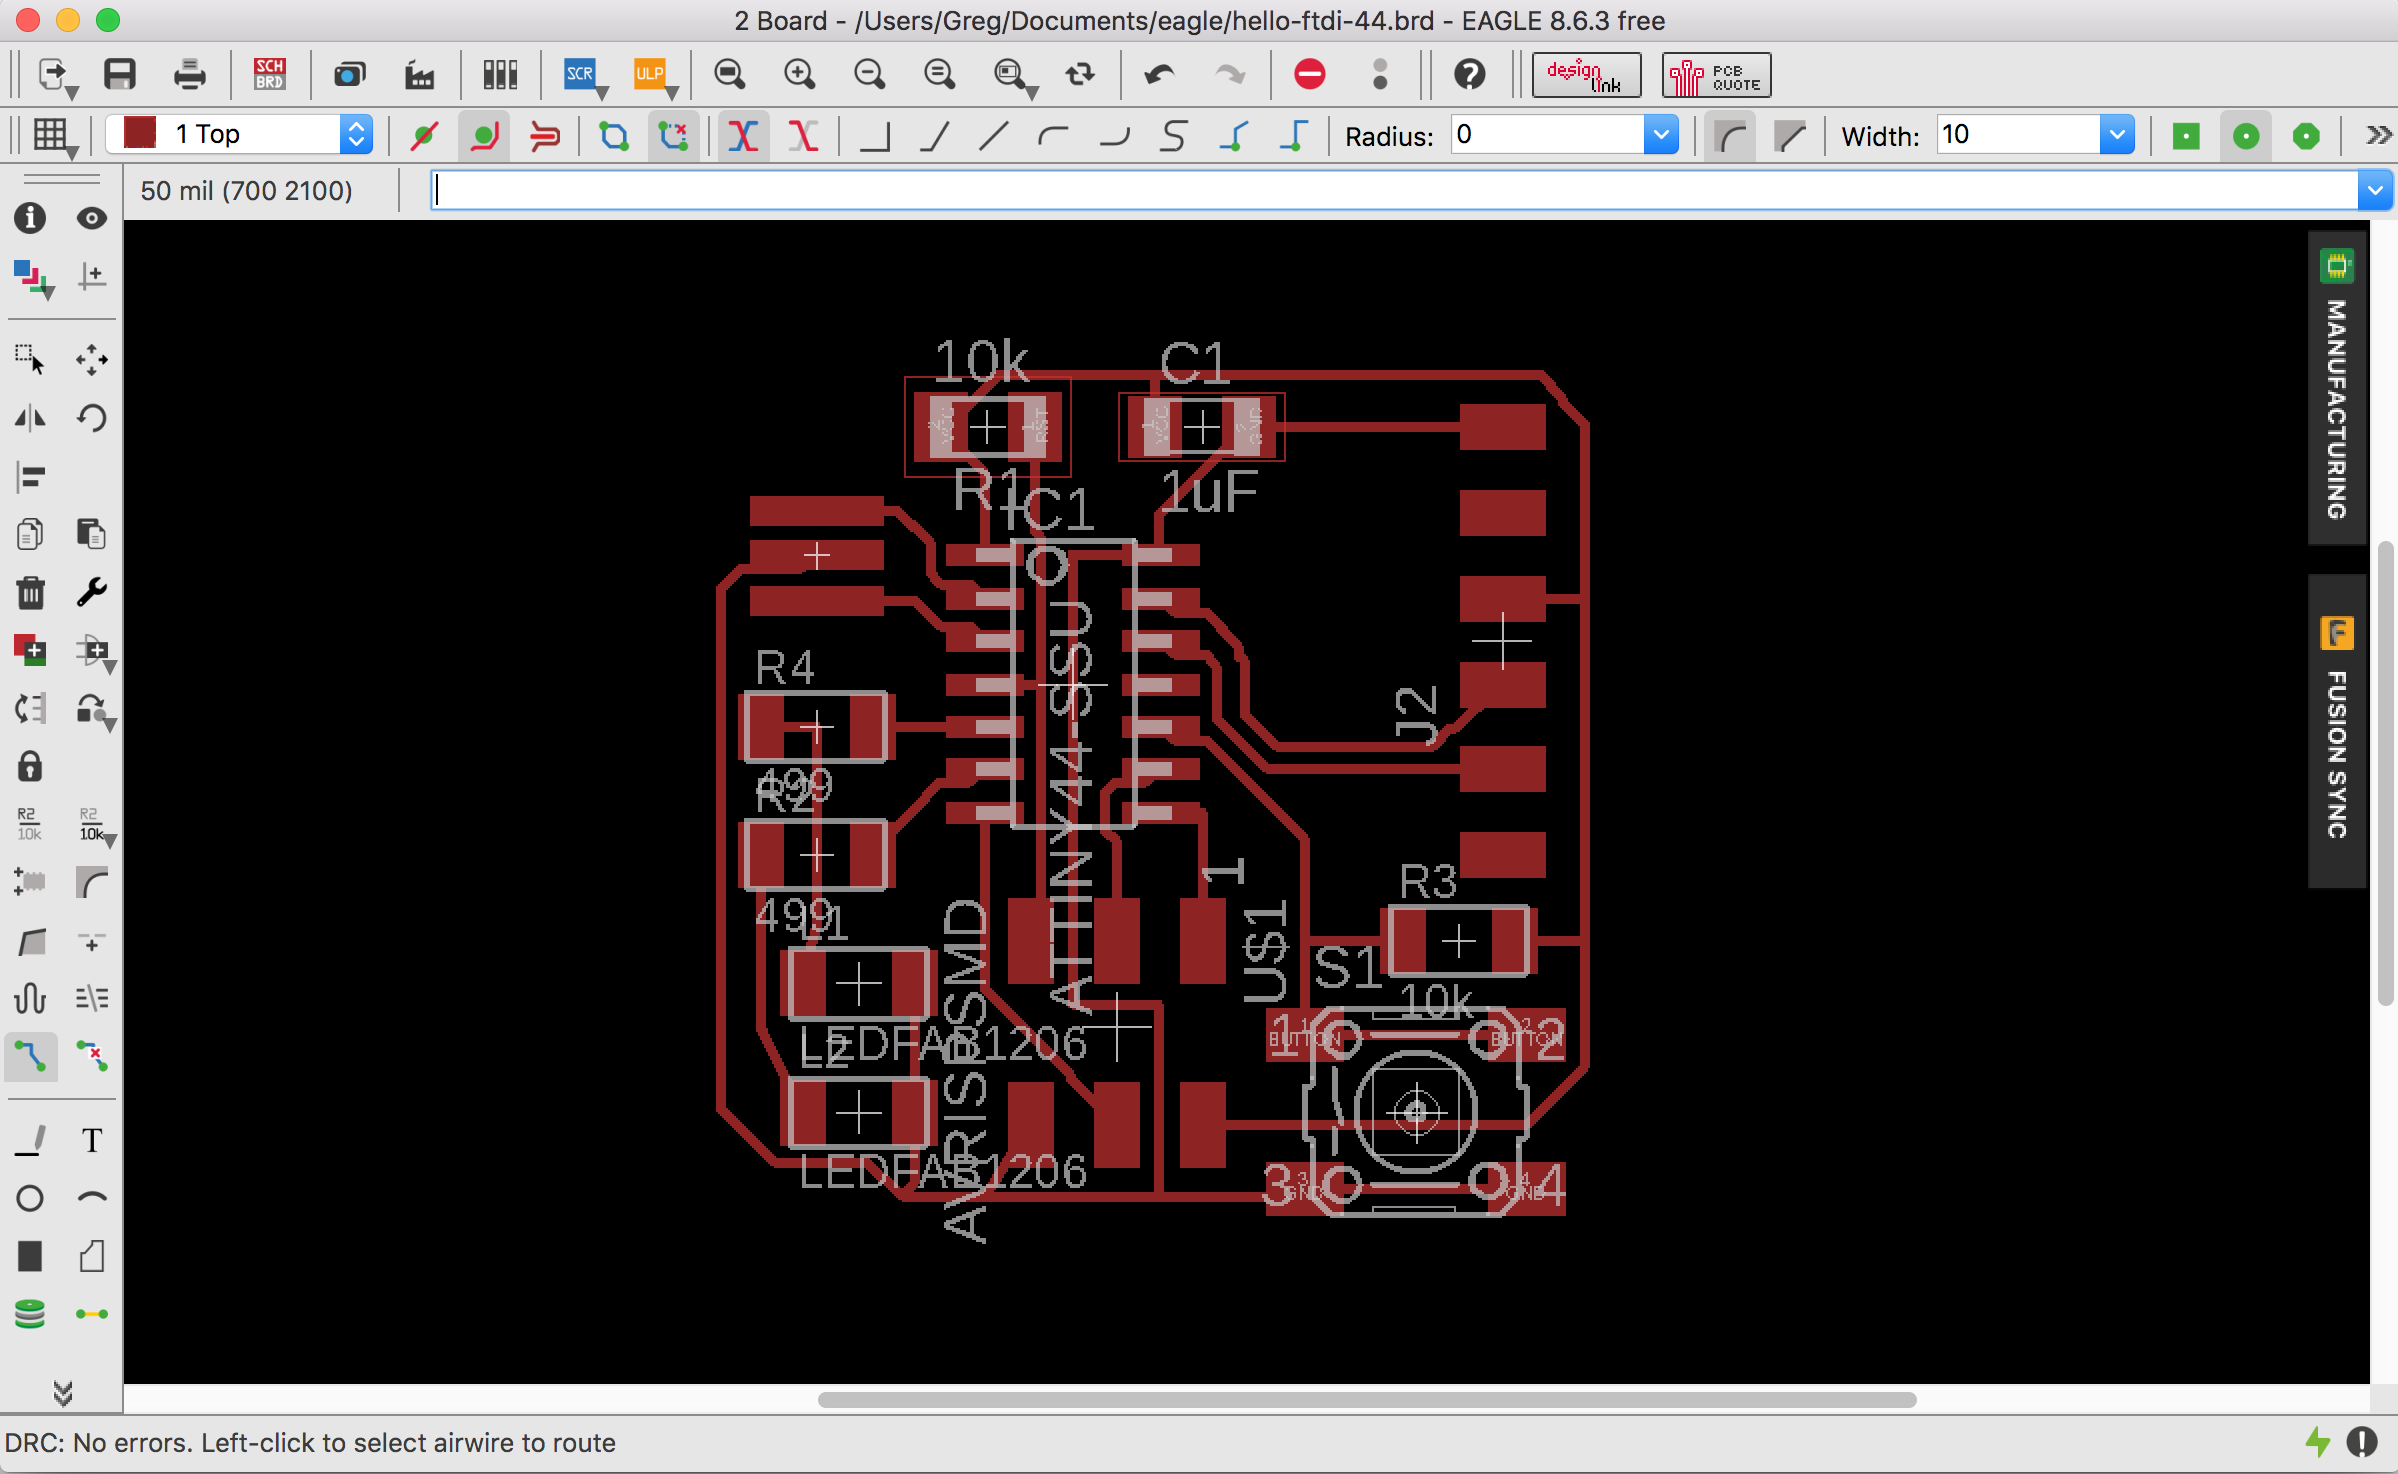Select the Change wrench tool

coord(92,592)
